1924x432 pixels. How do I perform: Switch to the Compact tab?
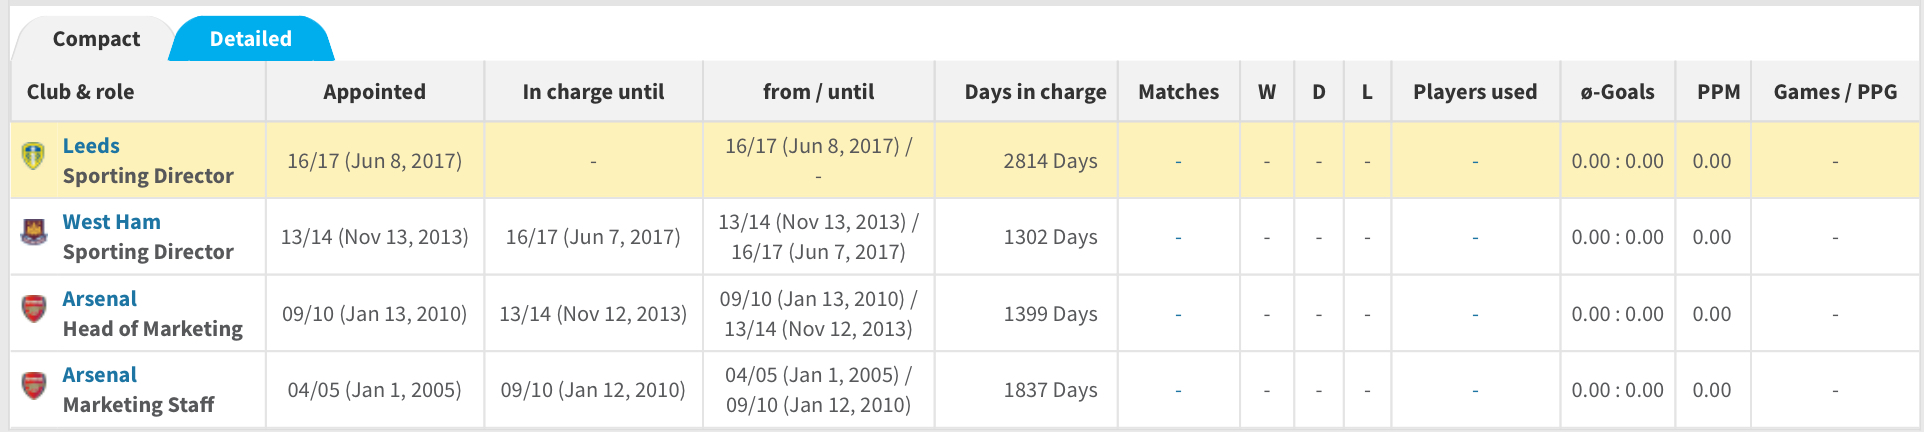click(x=96, y=39)
